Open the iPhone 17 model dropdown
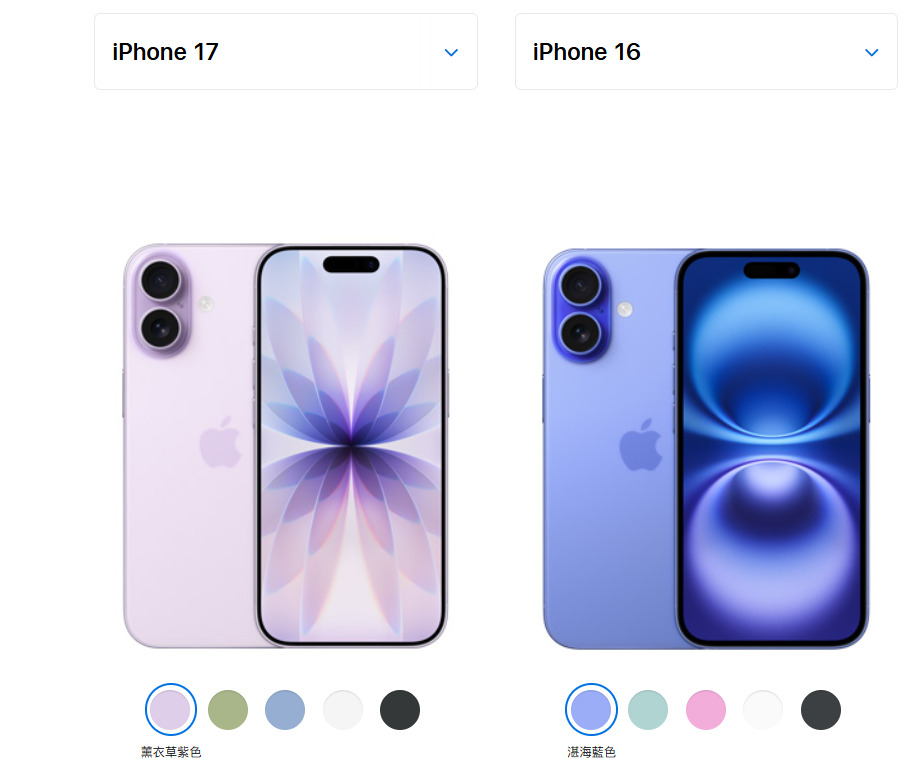Screen dimensions: 924x775 coord(286,52)
